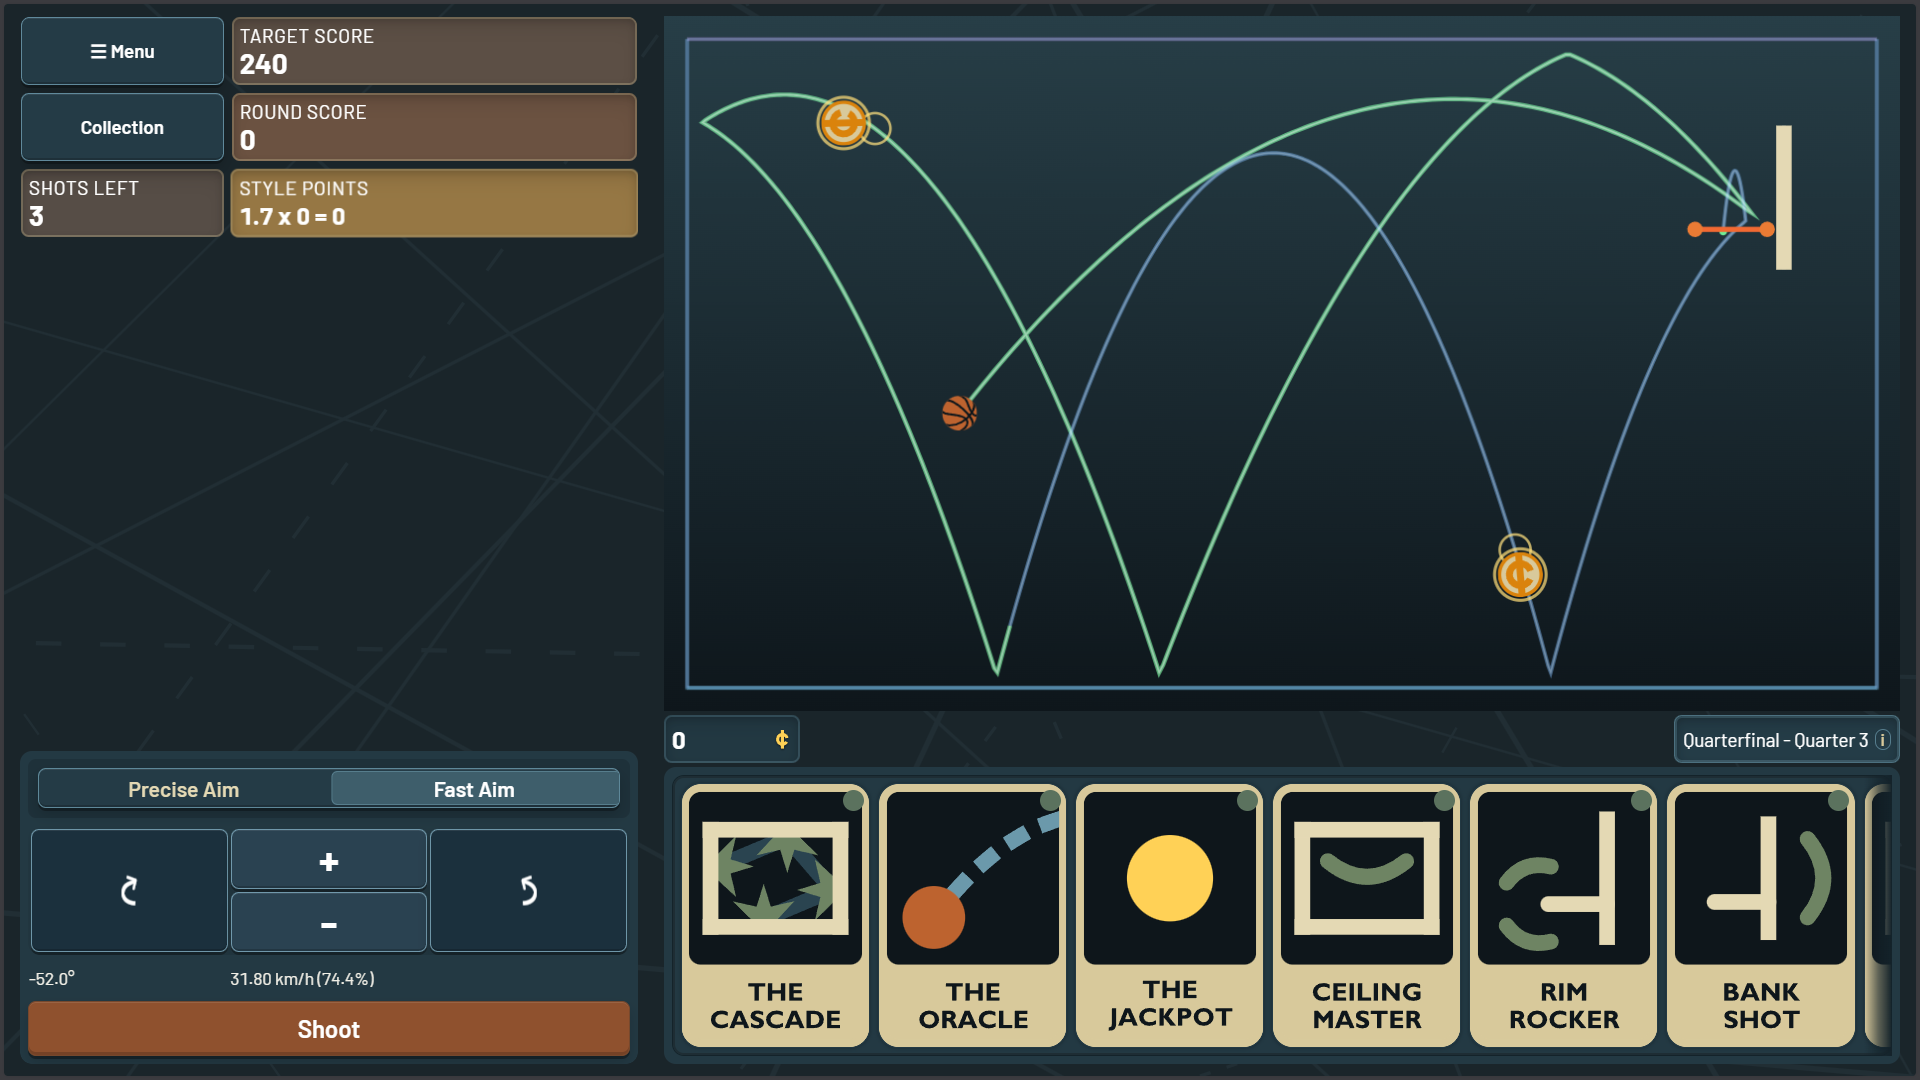
Task: Show Quarterfinal - Quarter 3 info icon
Action: point(1883,740)
